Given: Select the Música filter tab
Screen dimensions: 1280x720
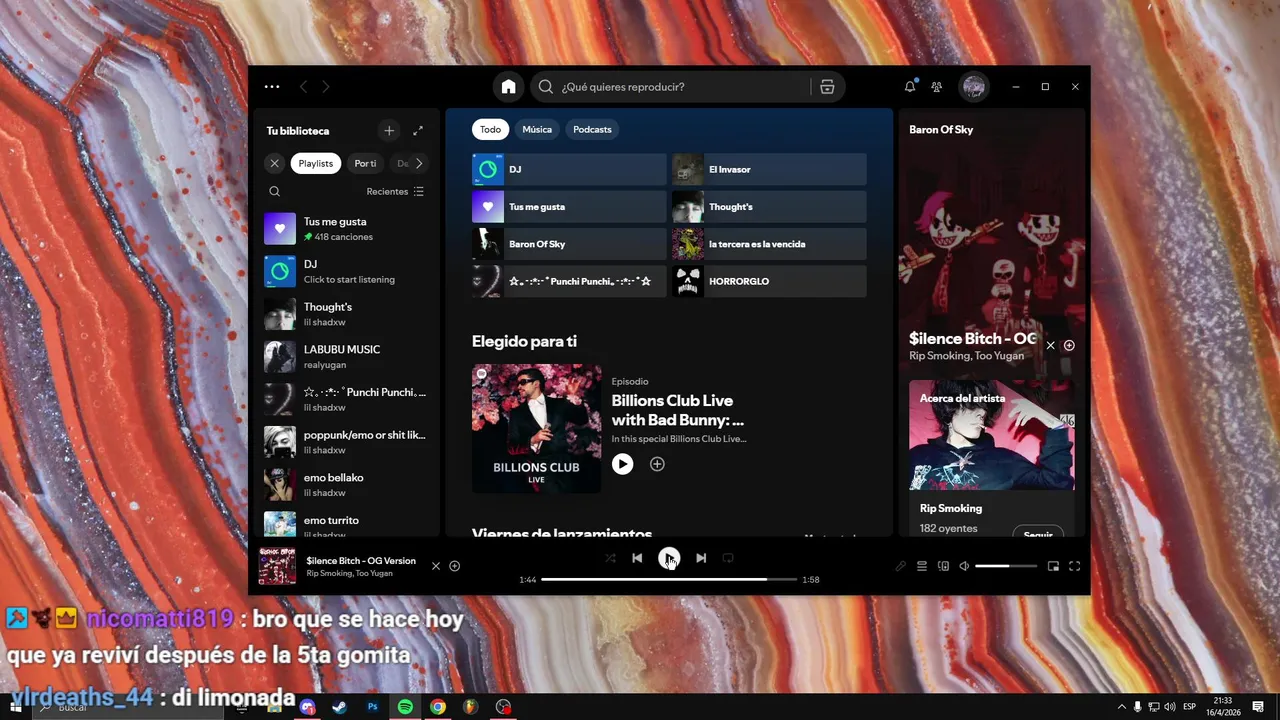Looking at the screenshot, I should click(x=537, y=129).
